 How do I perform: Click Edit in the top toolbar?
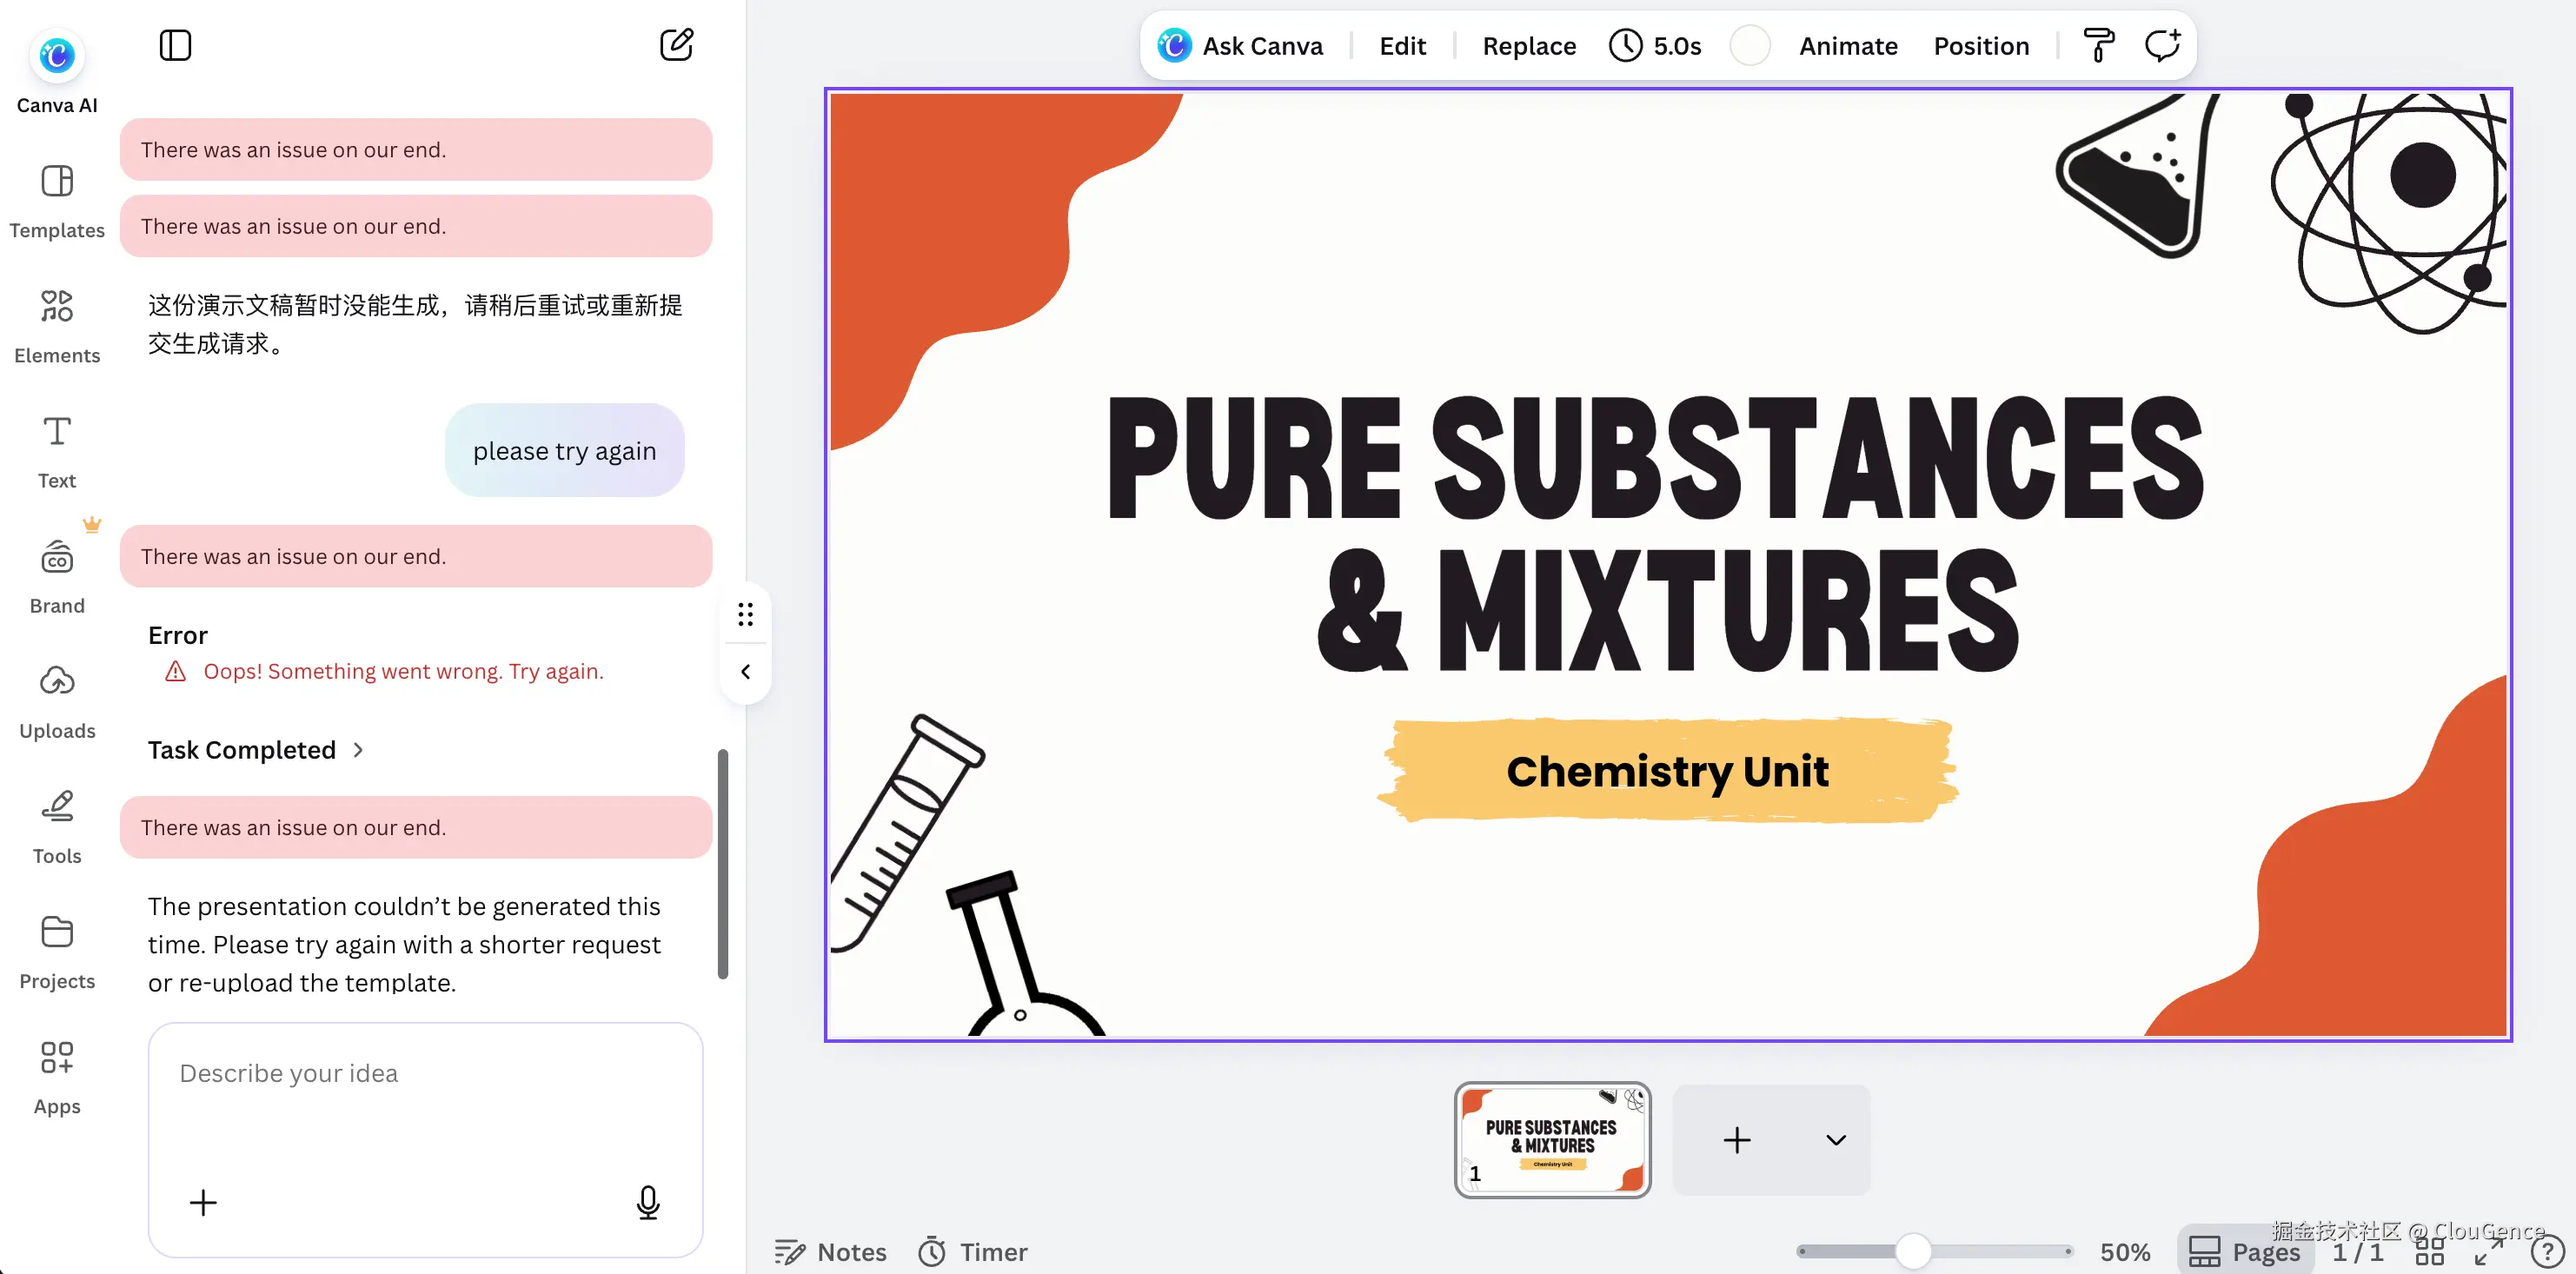[1402, 46]
